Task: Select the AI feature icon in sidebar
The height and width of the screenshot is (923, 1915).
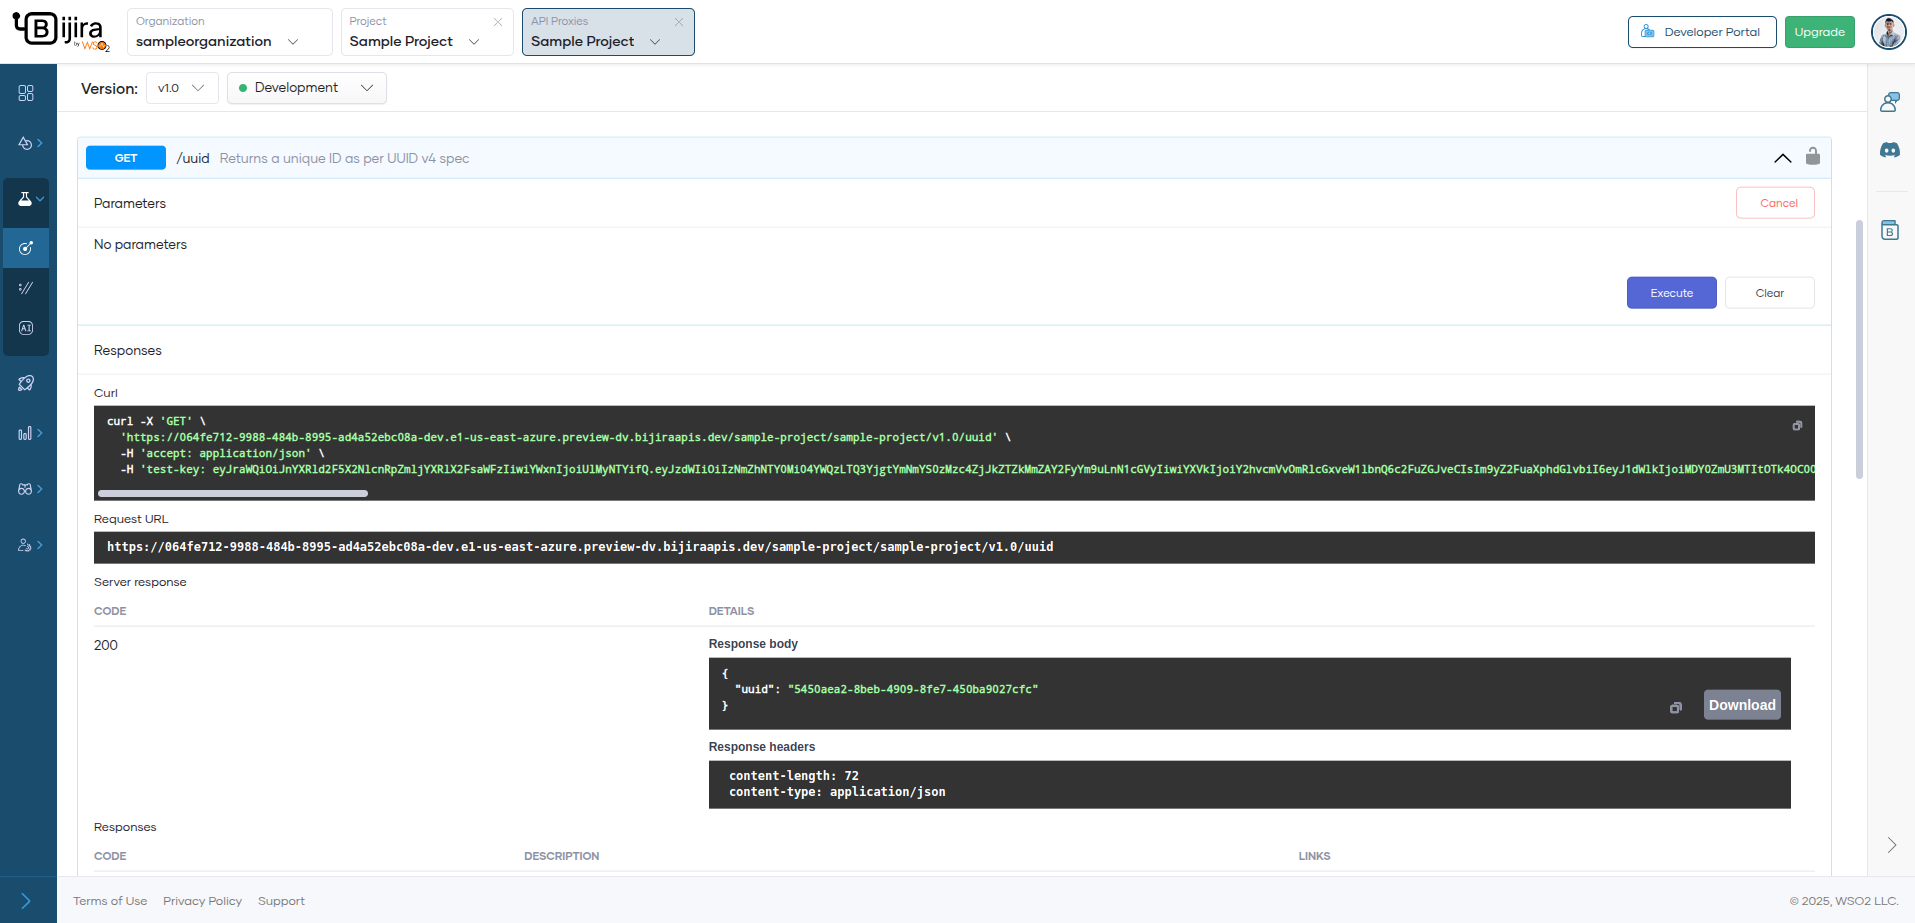Action: pos(26,327)
